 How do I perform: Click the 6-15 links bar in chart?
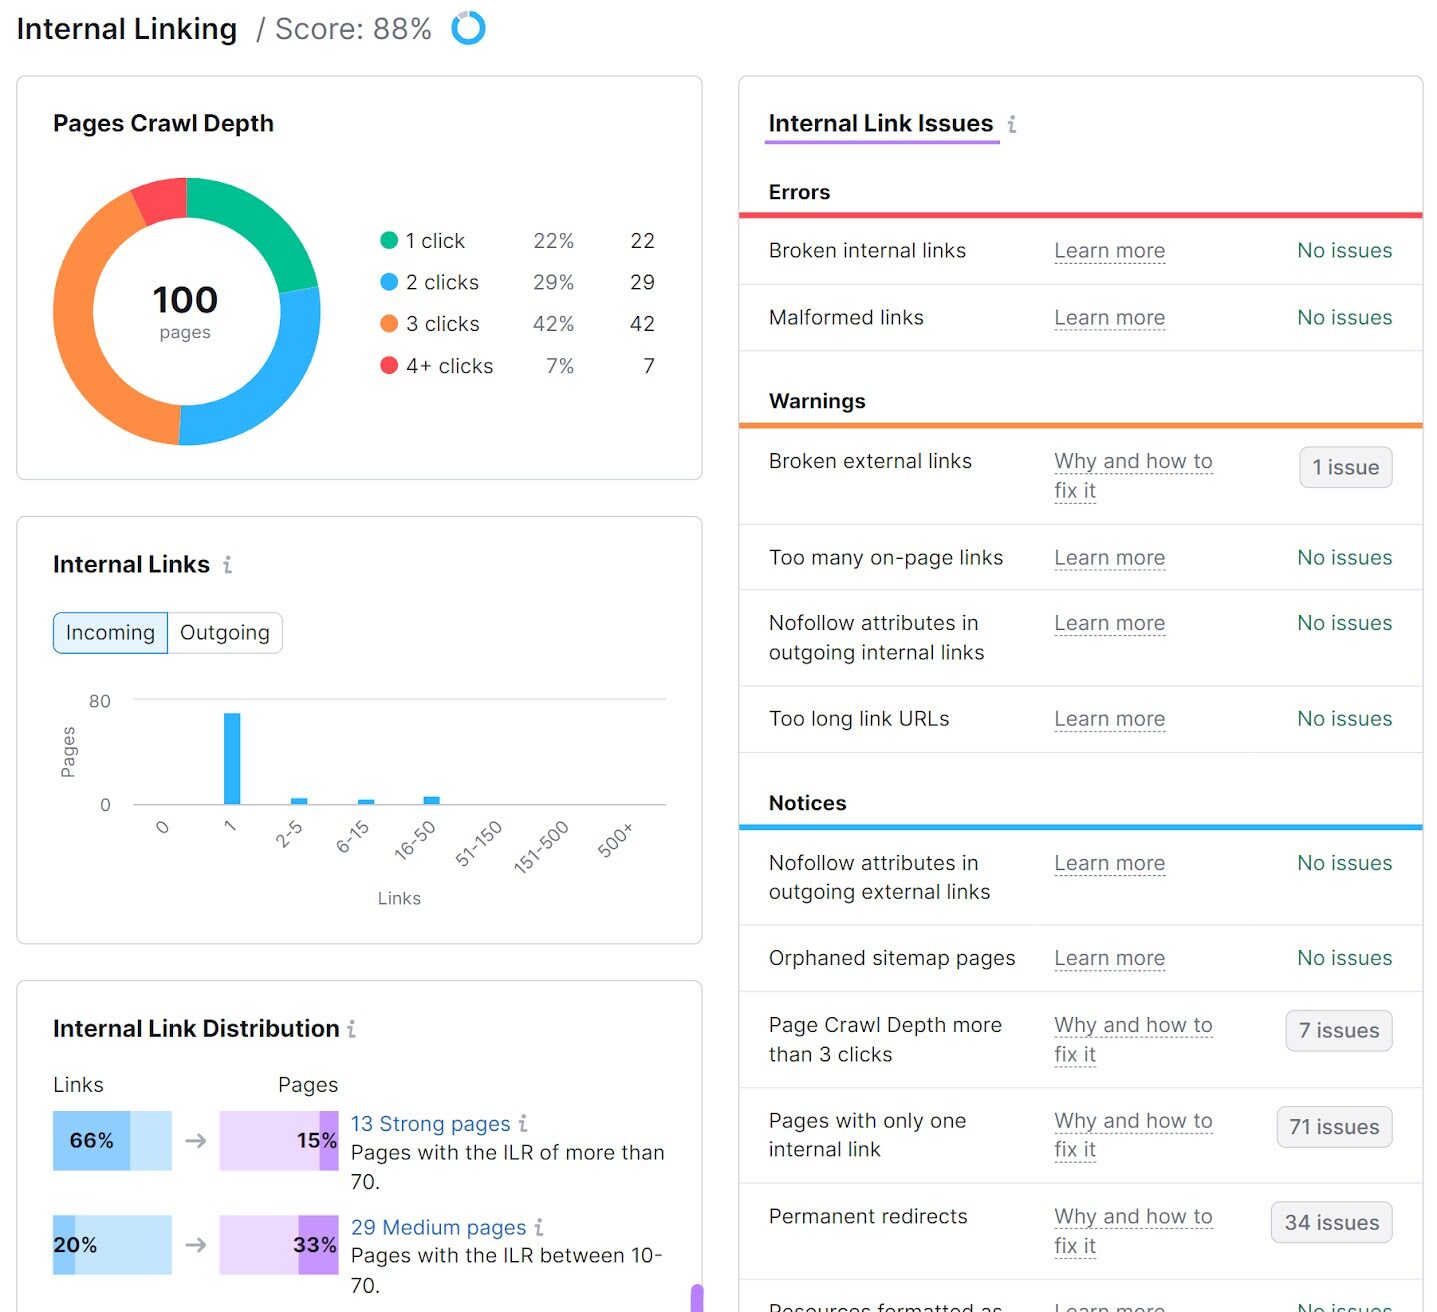point(366,802)
